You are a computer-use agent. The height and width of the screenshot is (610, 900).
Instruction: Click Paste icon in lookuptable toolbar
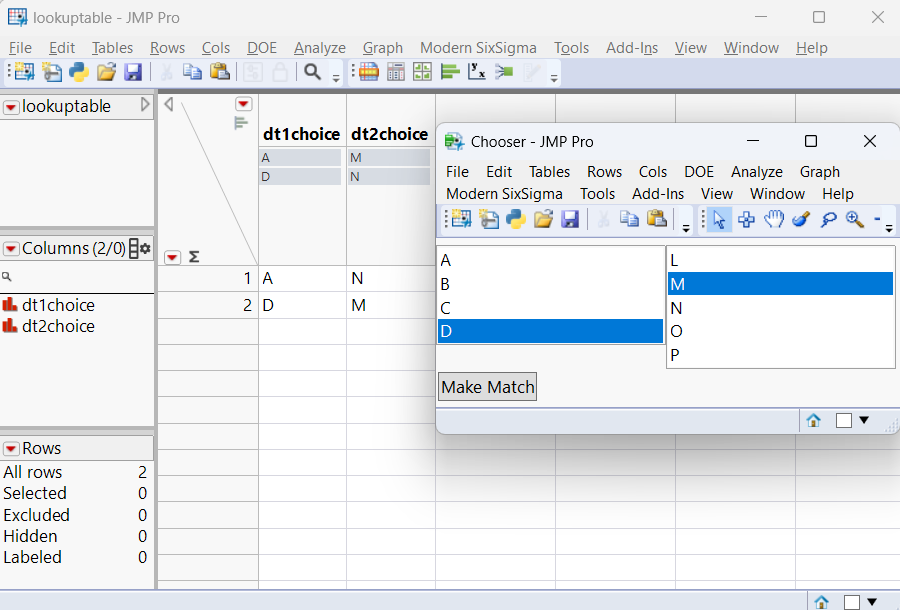click(220, 72)
